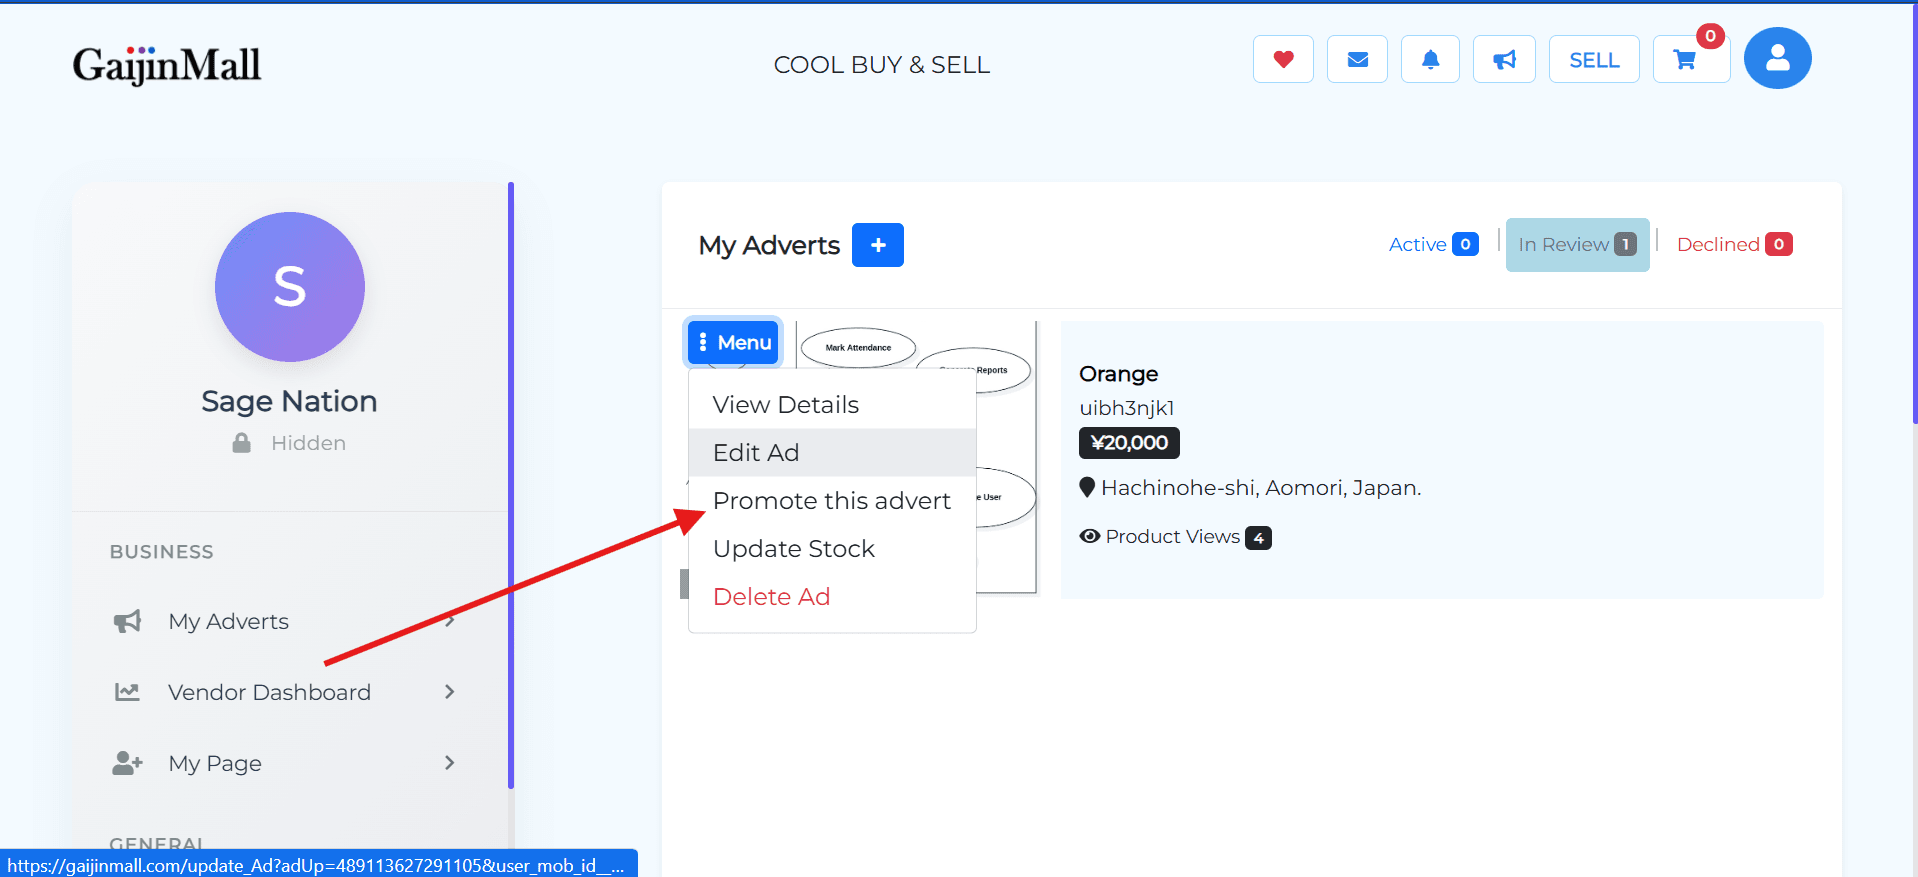1918x877 pixels.
Task: Switch to the In Review tab
Action: [1577, 245]
